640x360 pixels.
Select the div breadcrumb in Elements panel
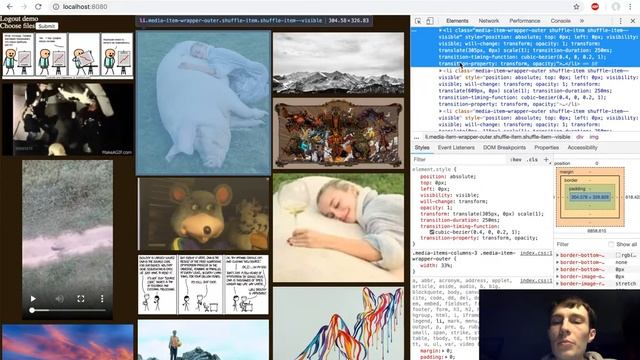click(x=580, y=137)
